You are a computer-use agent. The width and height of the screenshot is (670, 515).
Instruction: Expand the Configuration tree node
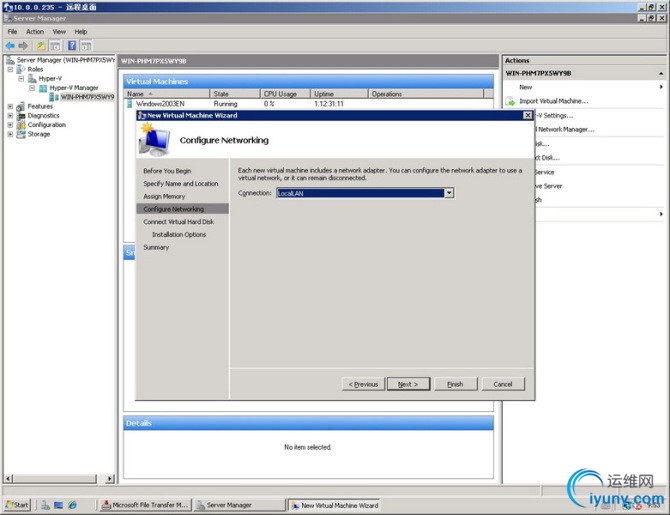[10, 125]
